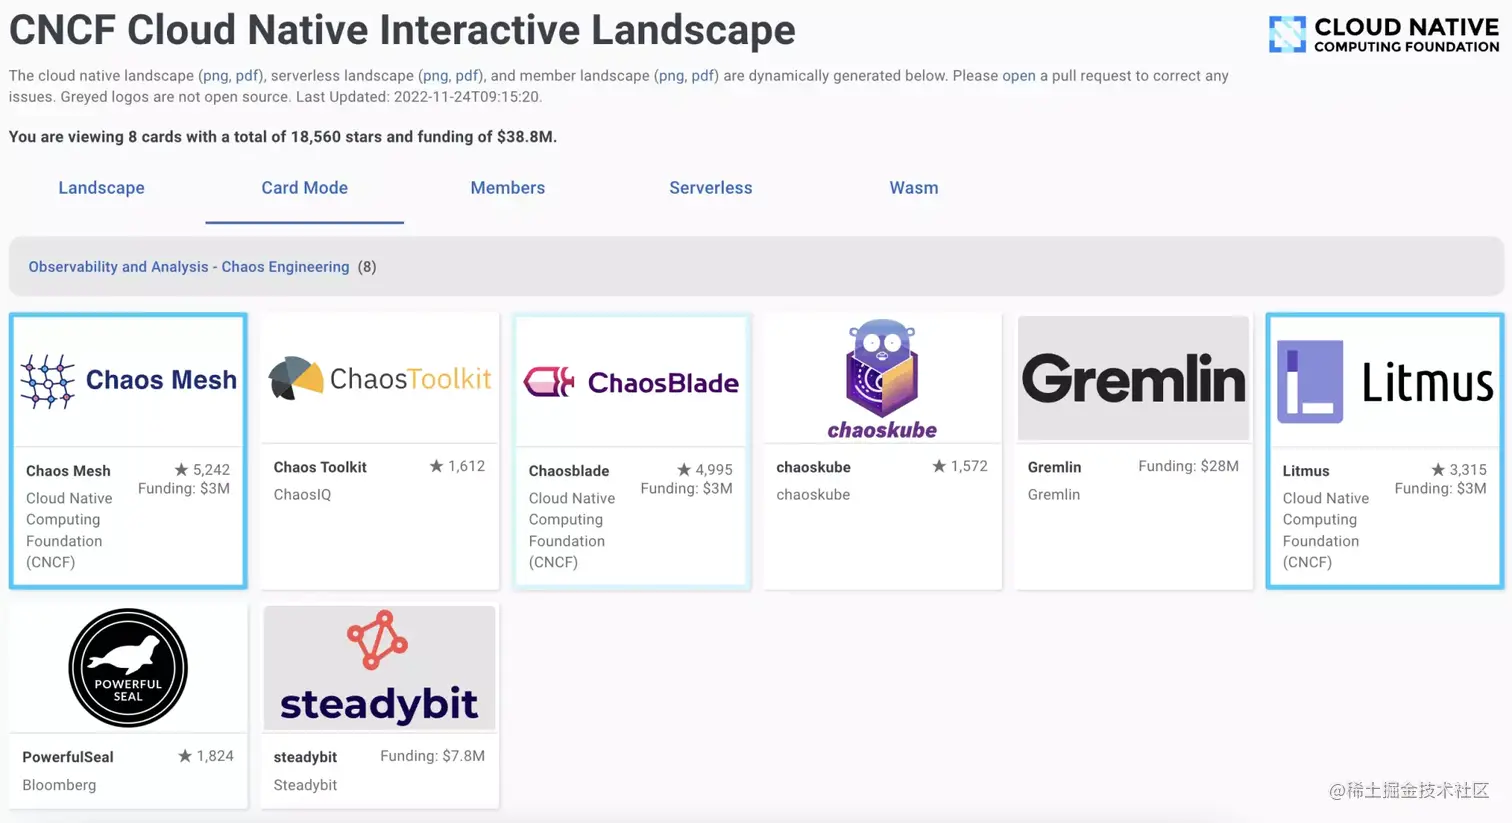Click the open pull request link
The height and width of the screenshot is (823, 1512).
coord(1019,76)
